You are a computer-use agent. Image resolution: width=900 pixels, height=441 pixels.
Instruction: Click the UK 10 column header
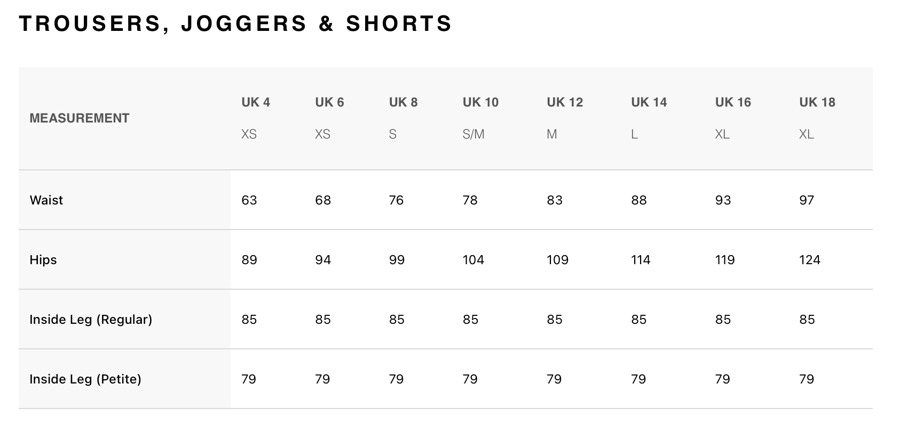tap(481, 103)
